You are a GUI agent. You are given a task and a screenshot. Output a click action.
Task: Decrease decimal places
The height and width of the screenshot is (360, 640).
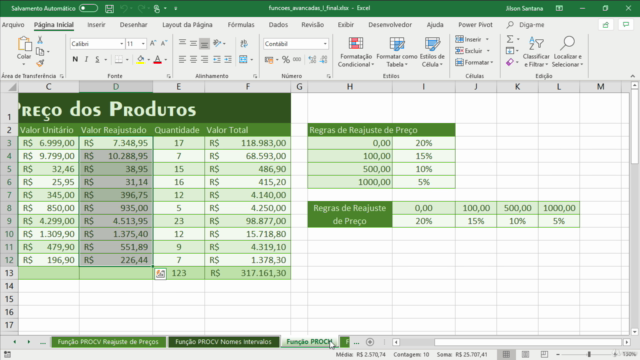tap(323, 60)
